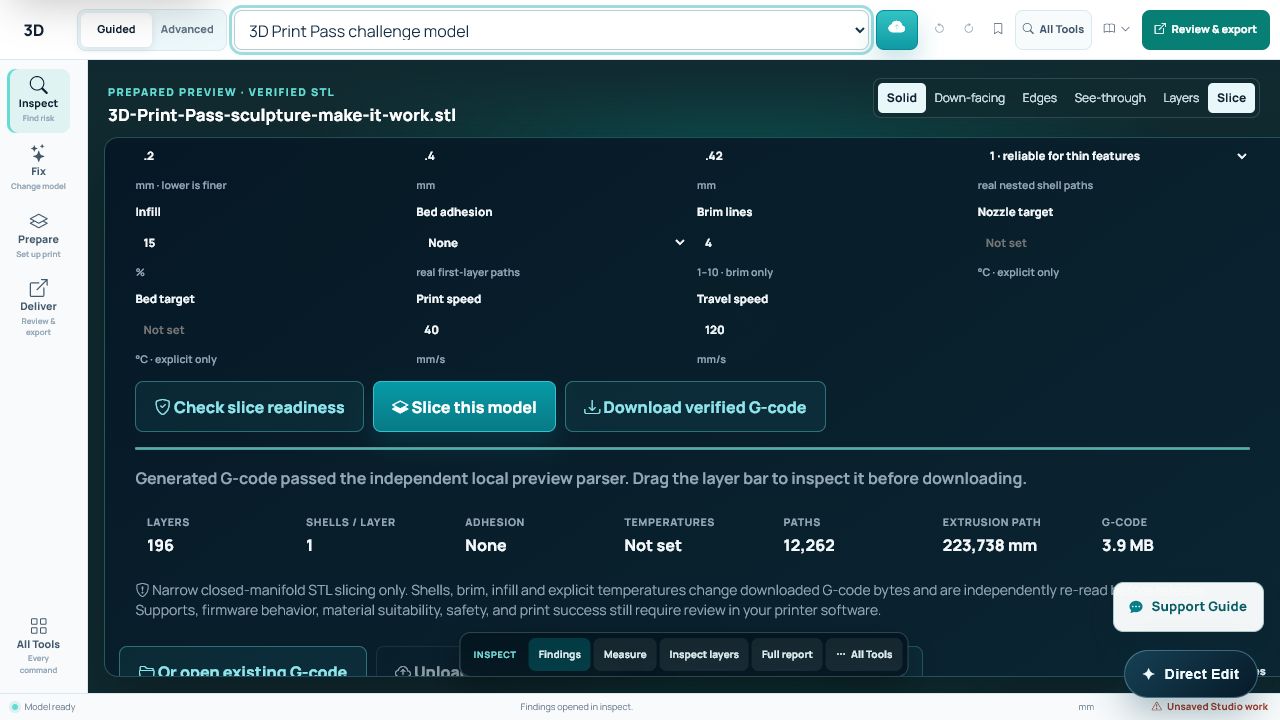Viewport: 1280px width, 720px height.
Task: Open the Findings tab in bottom bar
Action: coord(559,654)
